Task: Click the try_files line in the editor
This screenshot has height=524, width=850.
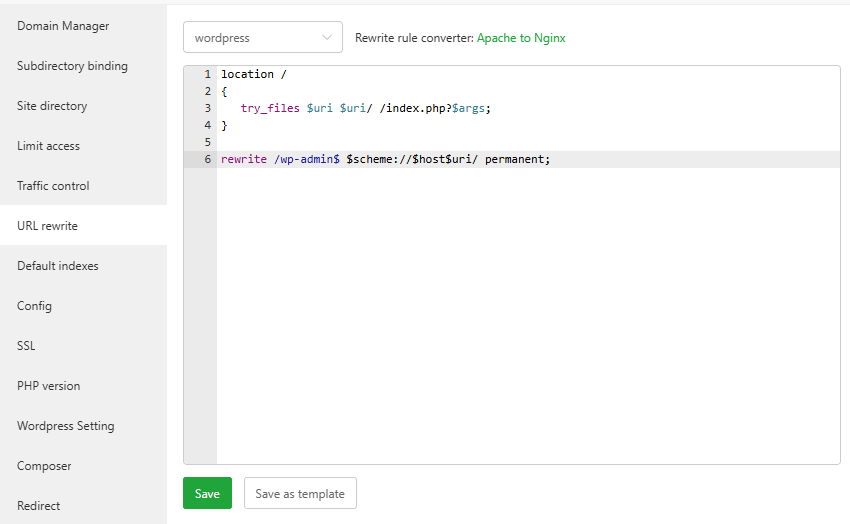Action: [x=366, y=108]
